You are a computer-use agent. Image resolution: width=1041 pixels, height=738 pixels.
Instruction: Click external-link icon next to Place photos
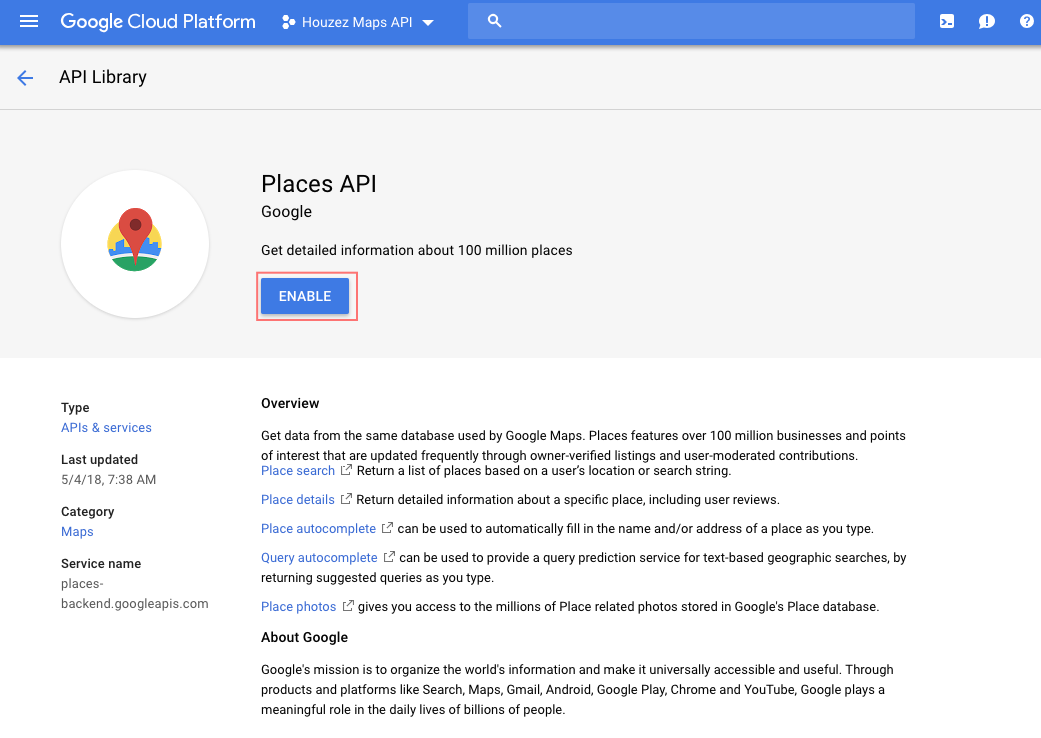[x=348, y=606]
